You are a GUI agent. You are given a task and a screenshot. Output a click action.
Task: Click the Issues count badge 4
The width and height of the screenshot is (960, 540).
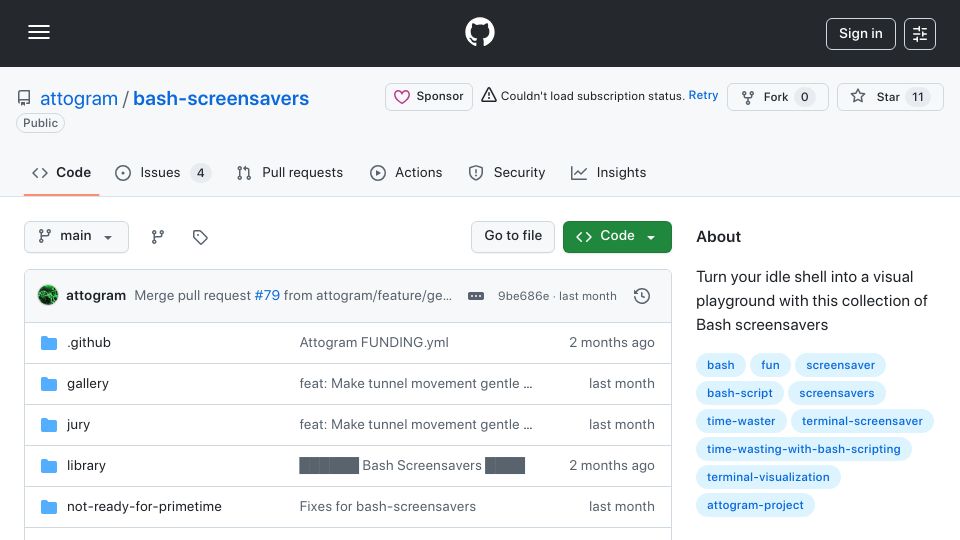tap(200, 173)
